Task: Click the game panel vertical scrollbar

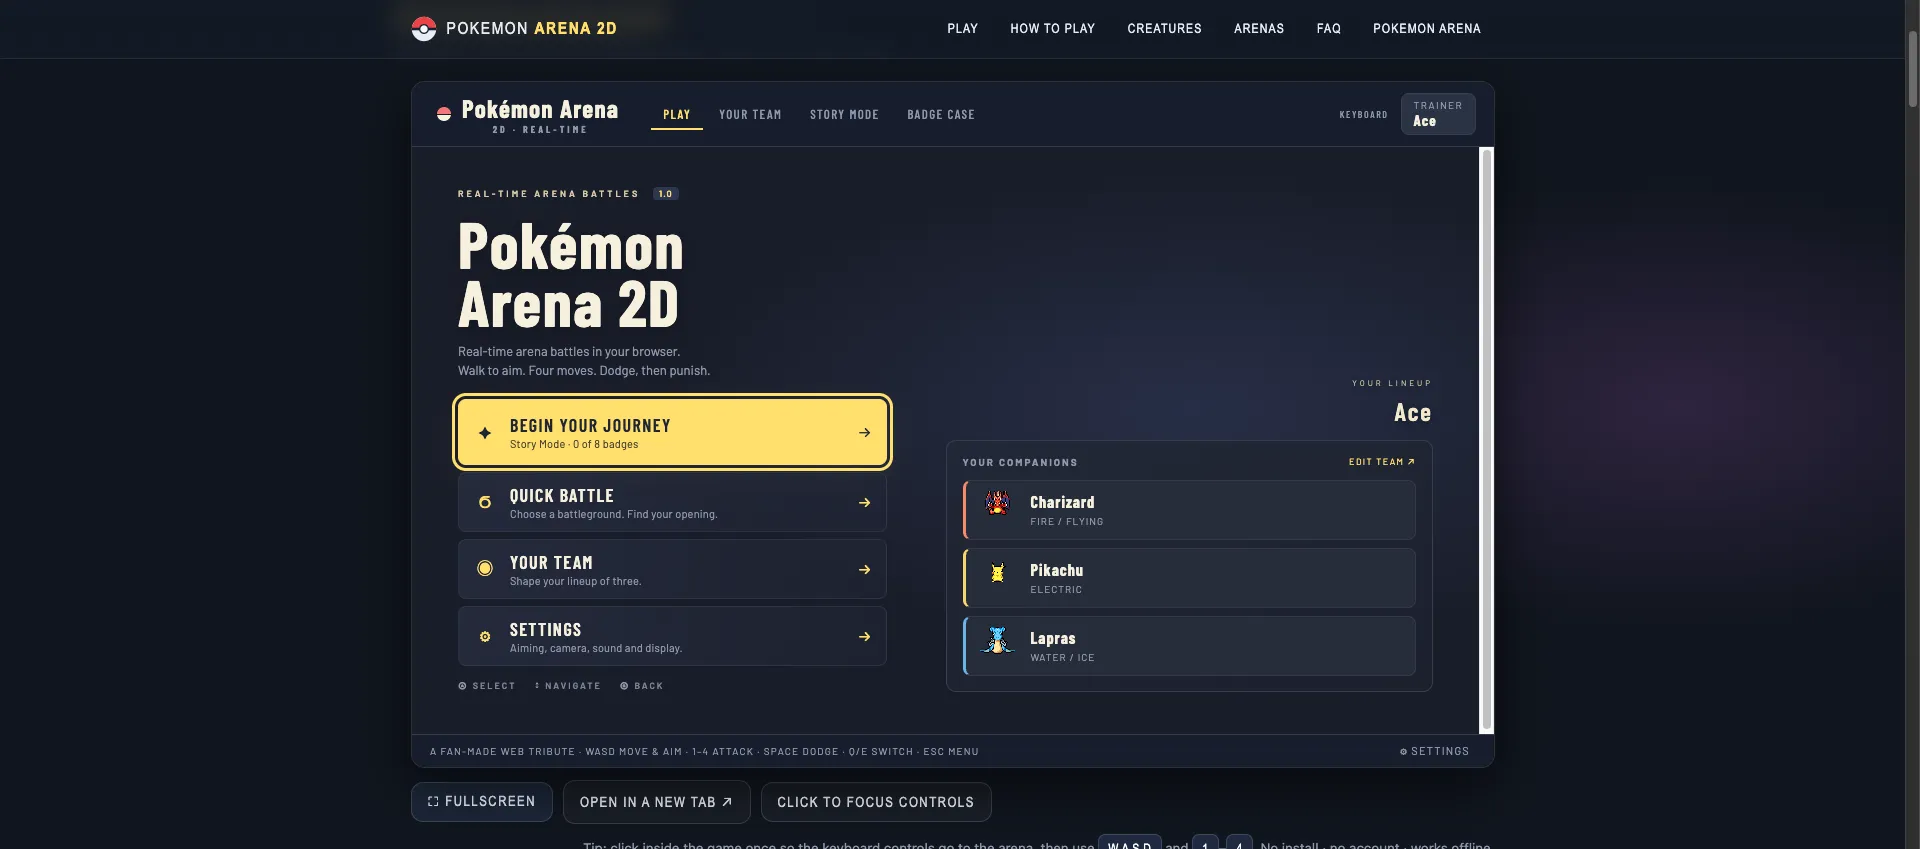Action: coord(1487,440)
